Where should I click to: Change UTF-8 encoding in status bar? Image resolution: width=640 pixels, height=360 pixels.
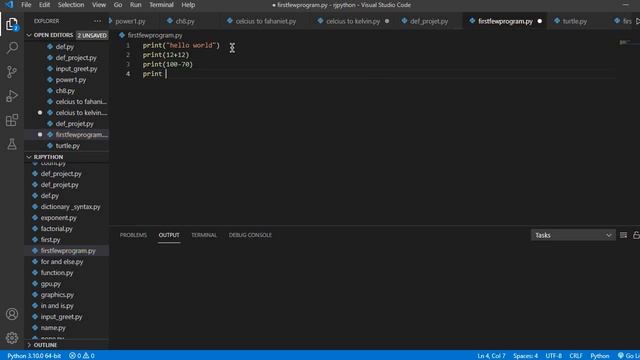(x=553, y=356)
